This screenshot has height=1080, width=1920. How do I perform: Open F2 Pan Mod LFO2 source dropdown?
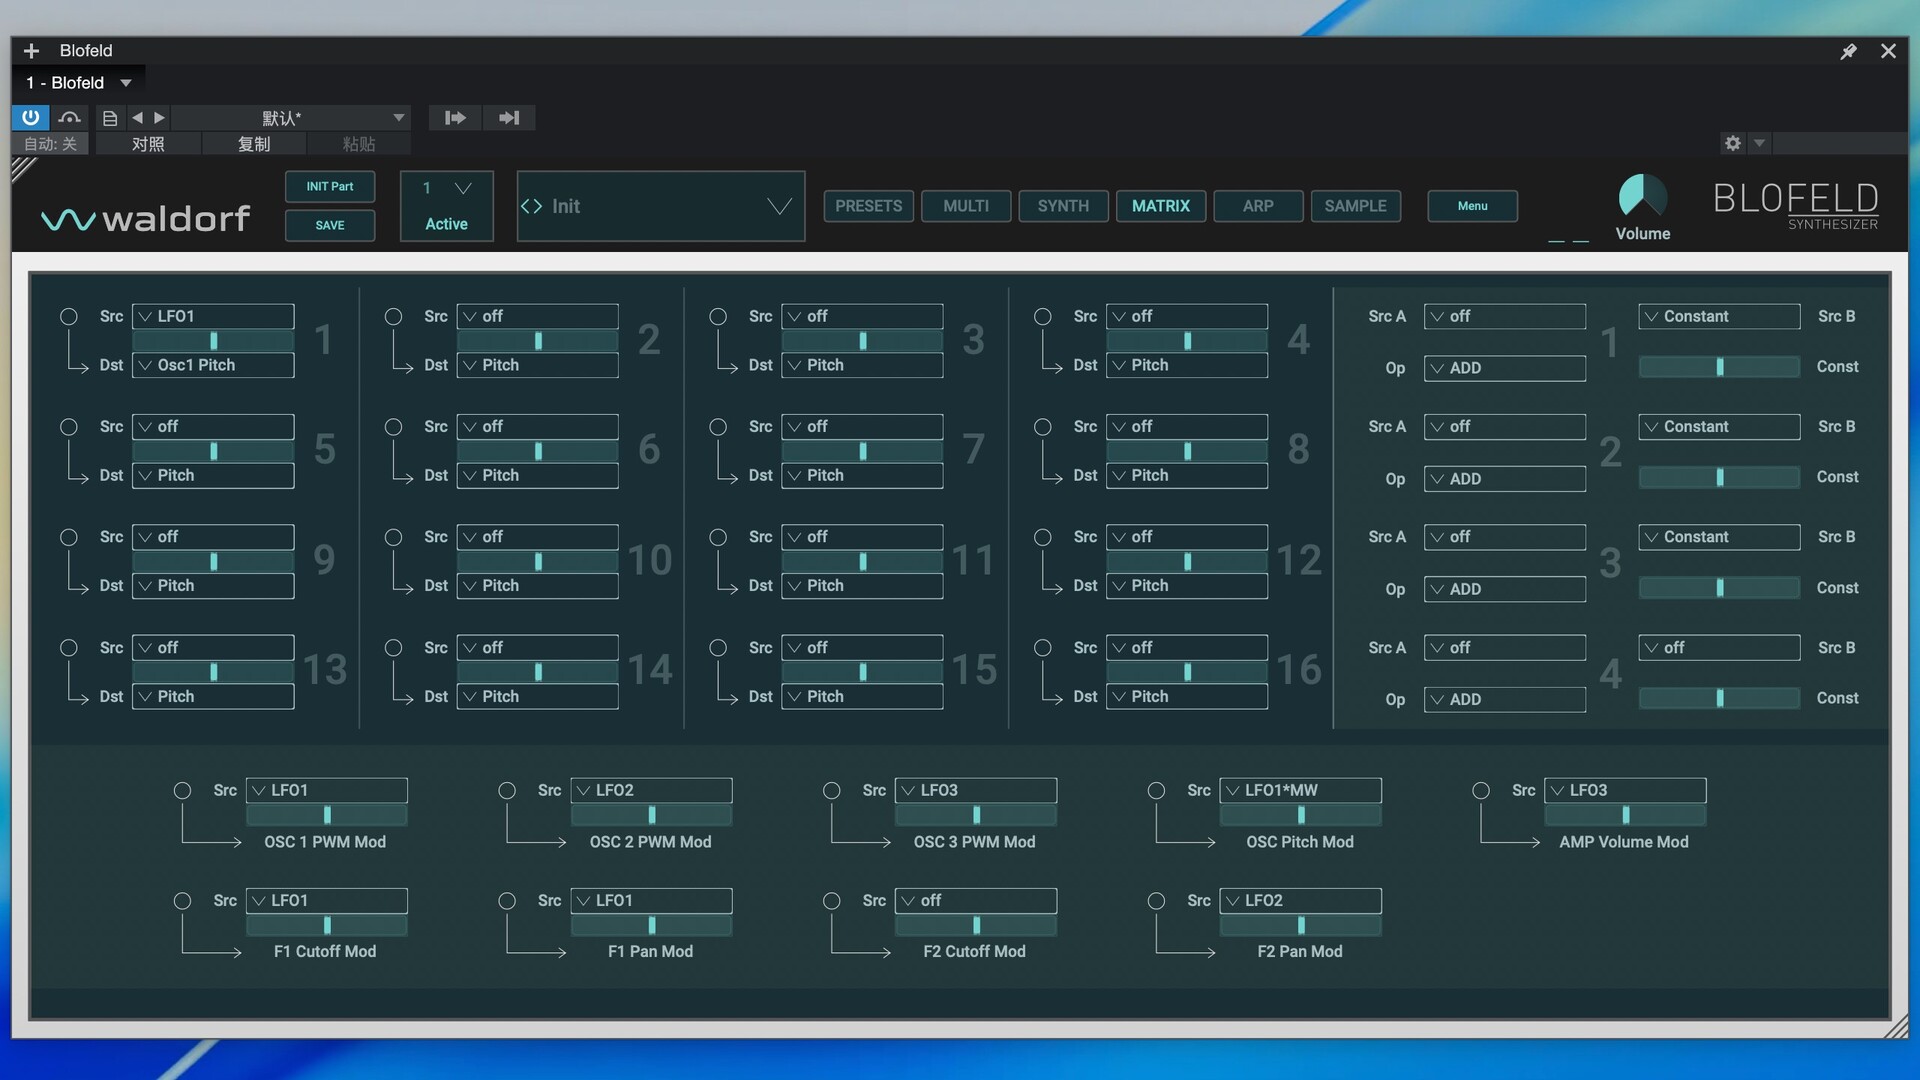point(1301,900)
